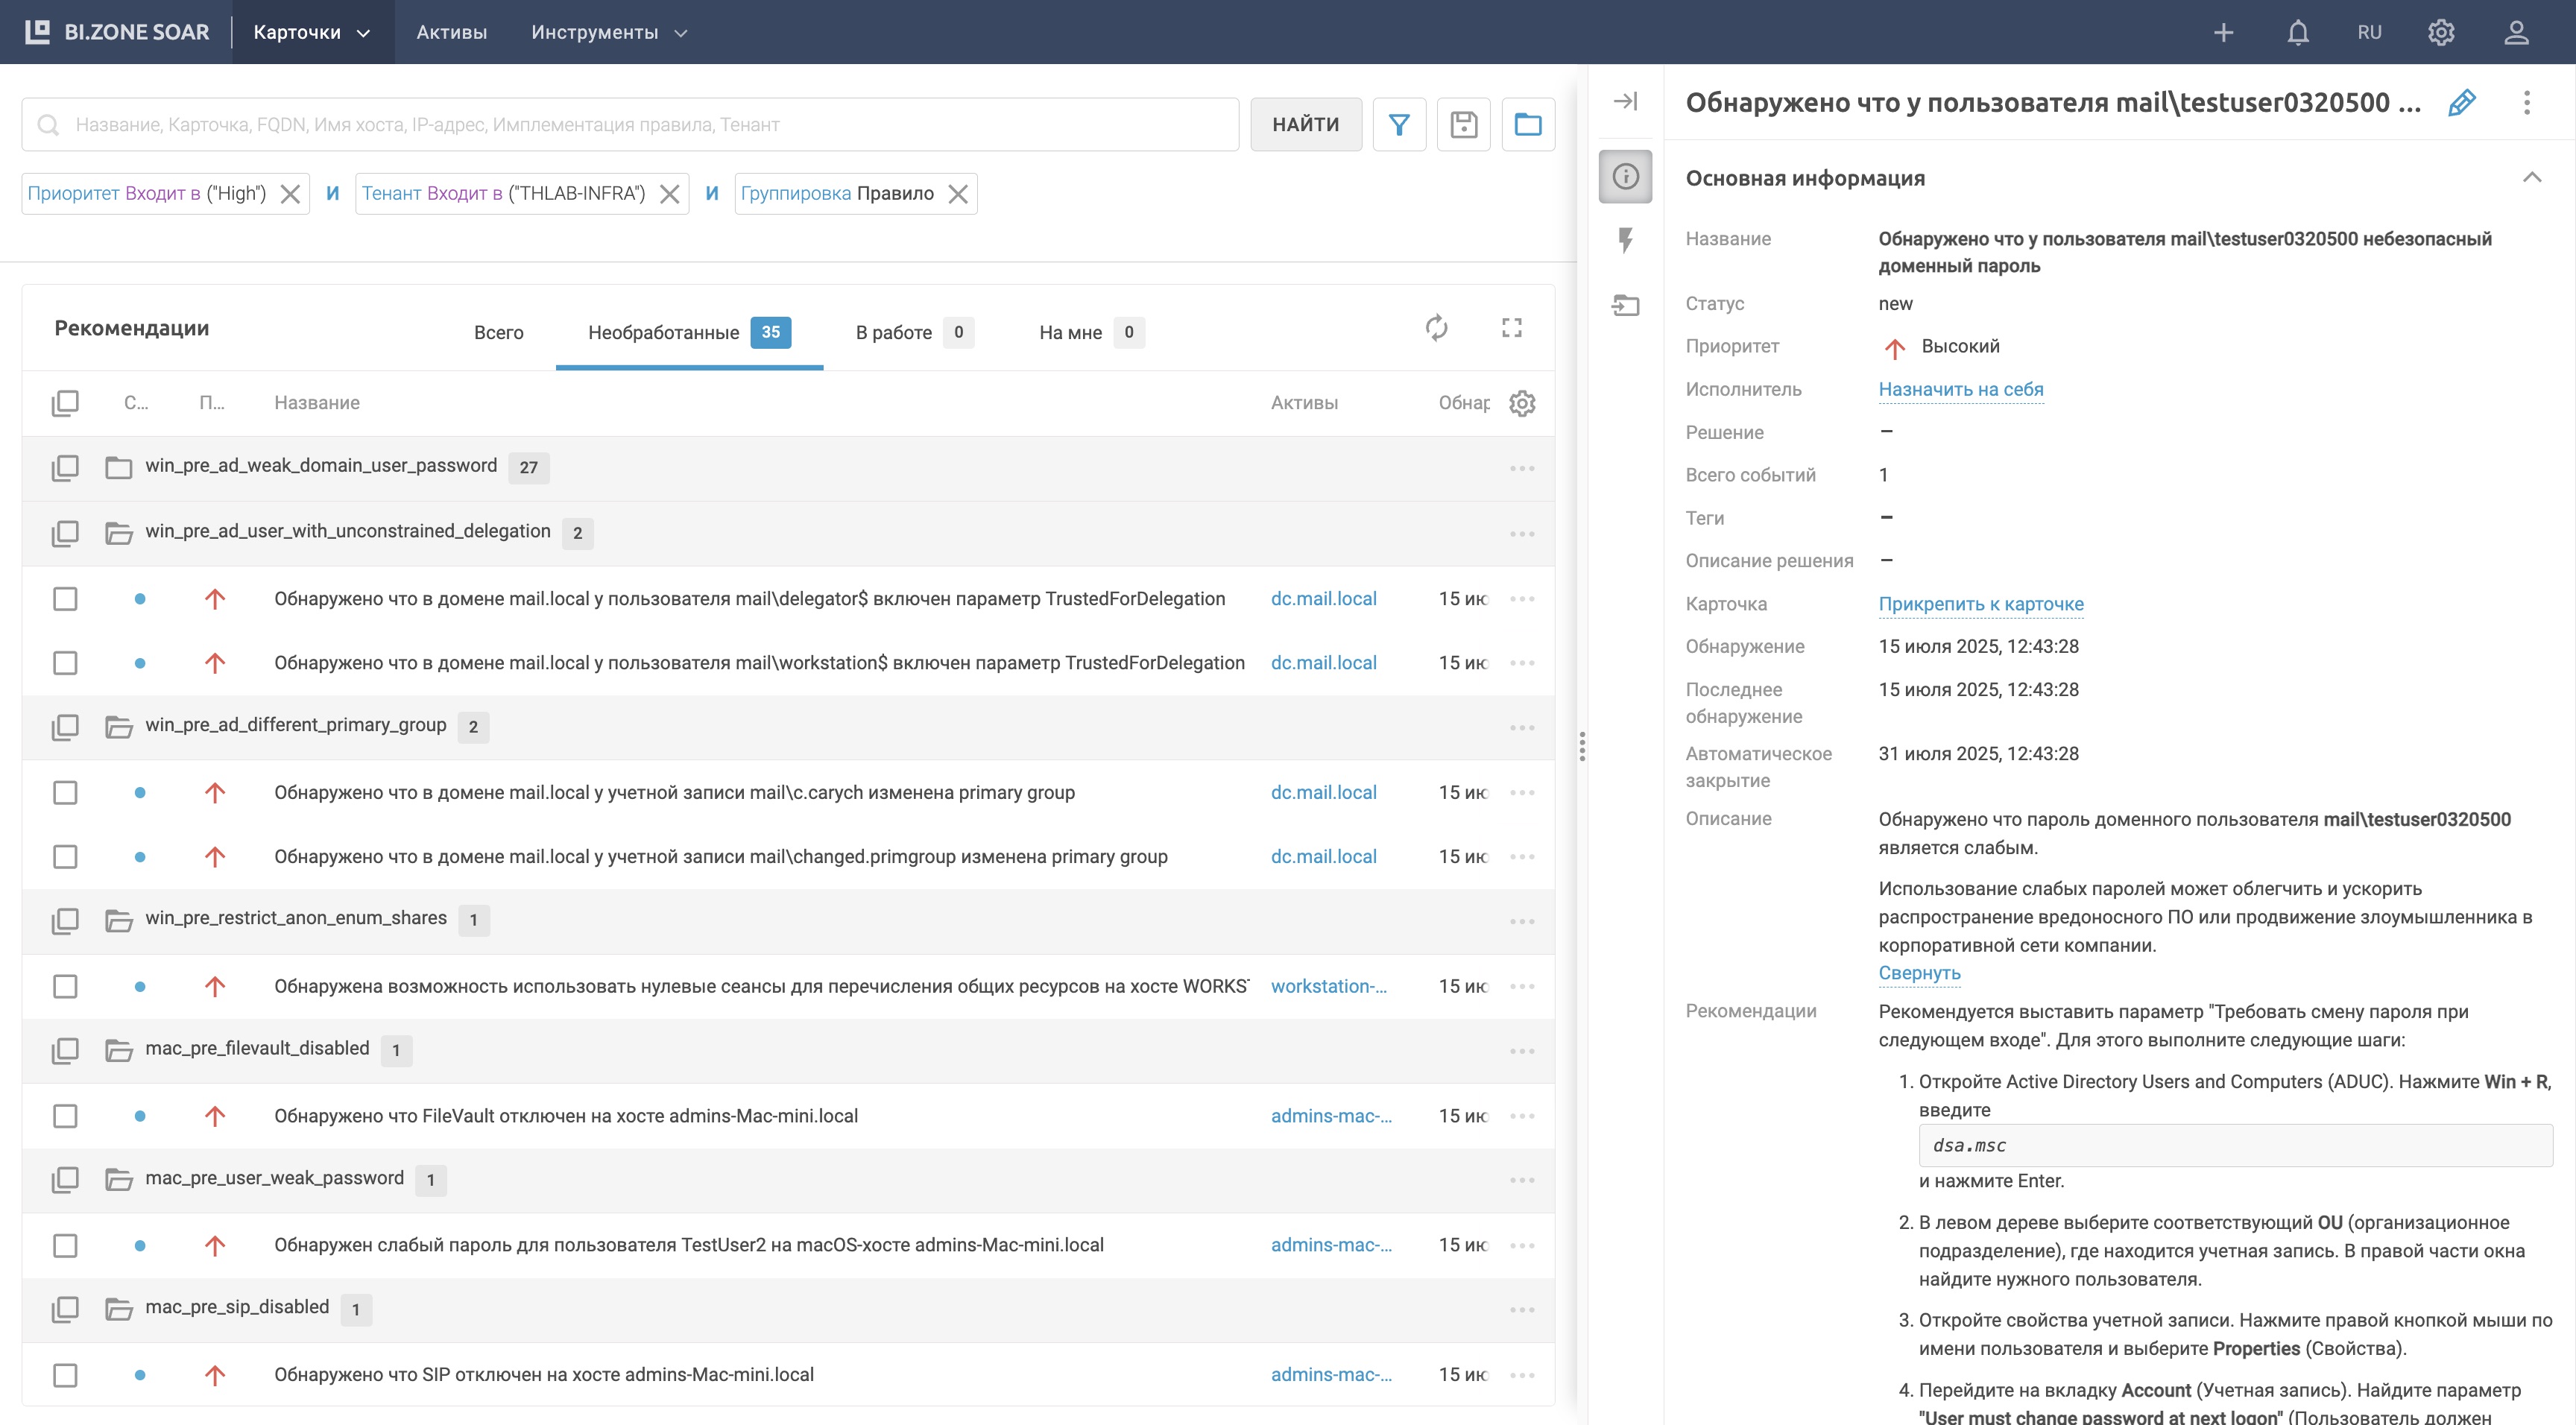Refresh the recommendations list
The height and width of the screenshot is (1425, 2576).
point(1436,328)
